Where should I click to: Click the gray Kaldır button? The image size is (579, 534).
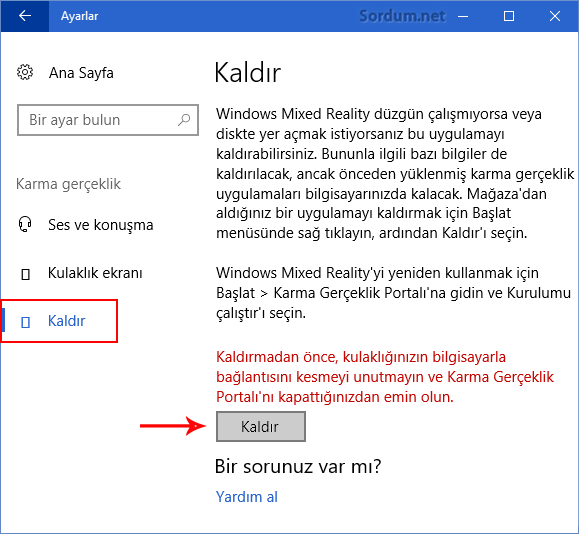[x=261, y=427]
